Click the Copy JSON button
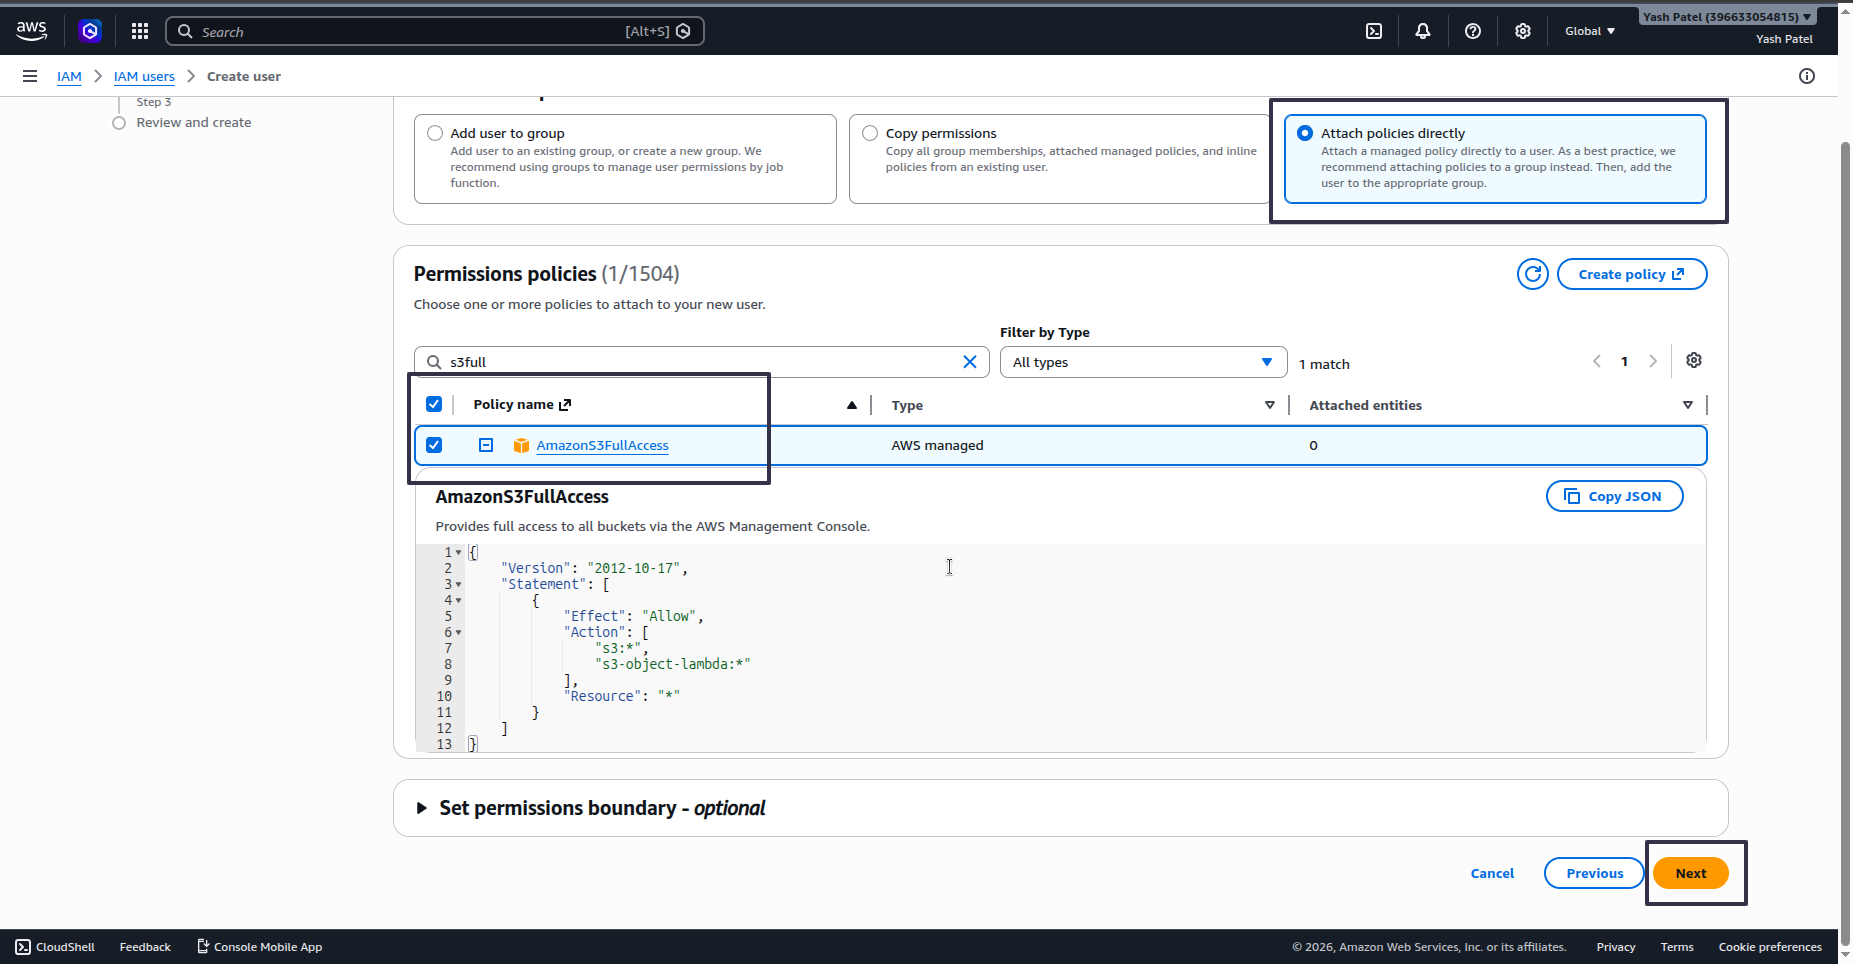The image size is (1853, 964). [1615, 496]
